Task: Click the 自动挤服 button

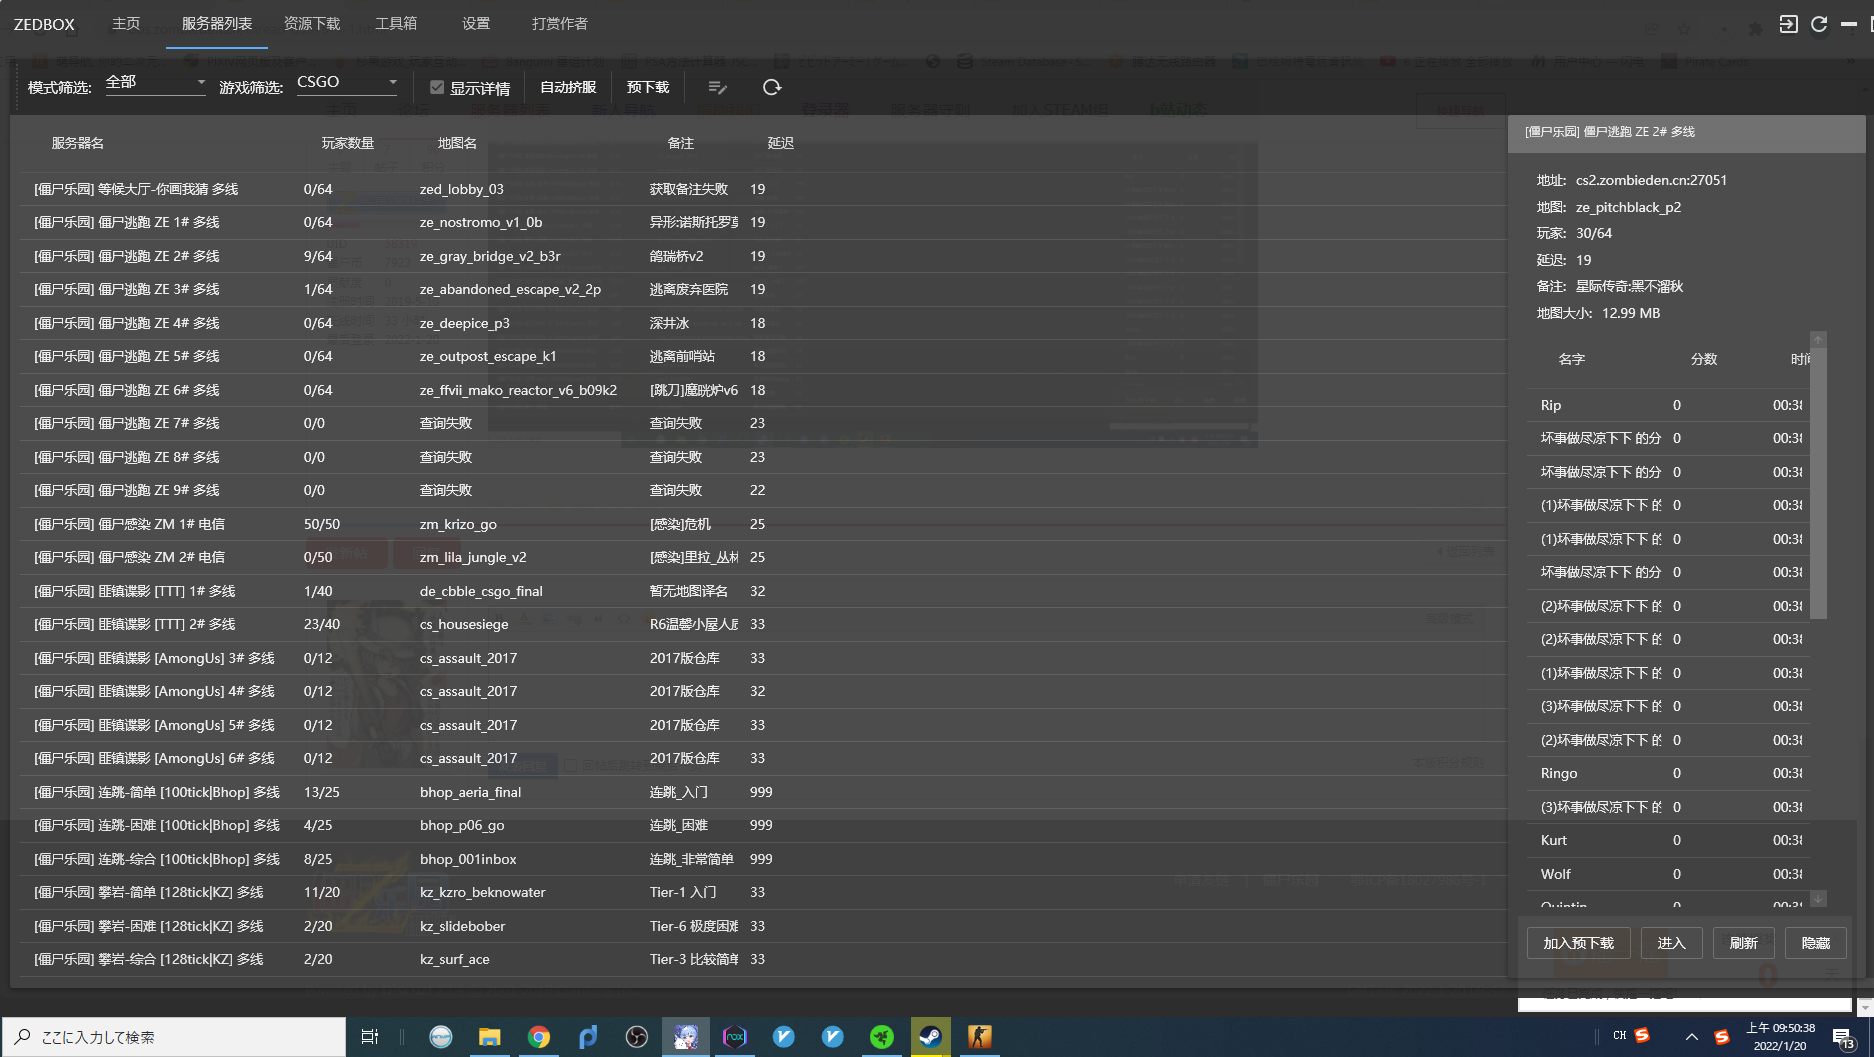Action: [568, 87]
